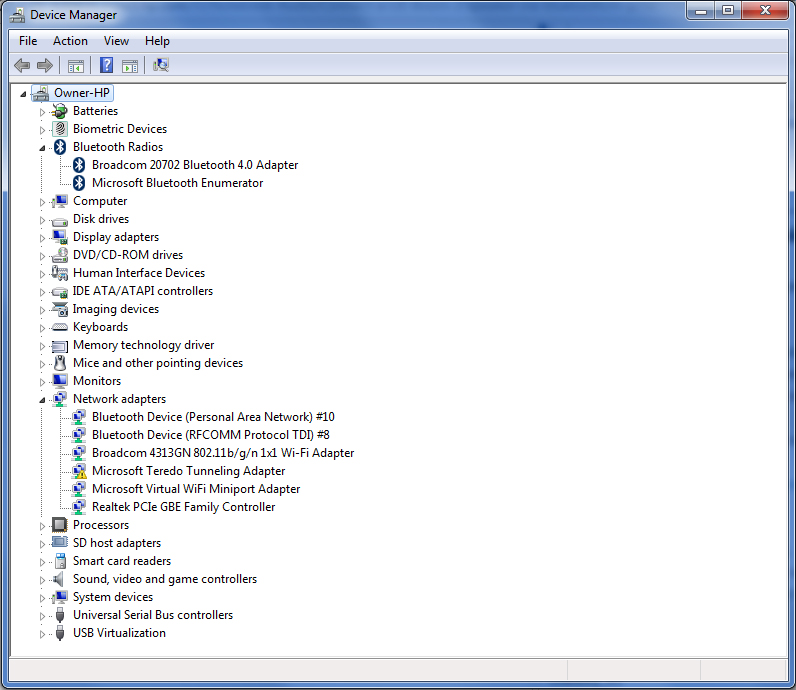Click the Realtek PCIe GBE controller icon
This screenshot has height=690, width=796.
(79, 507)
